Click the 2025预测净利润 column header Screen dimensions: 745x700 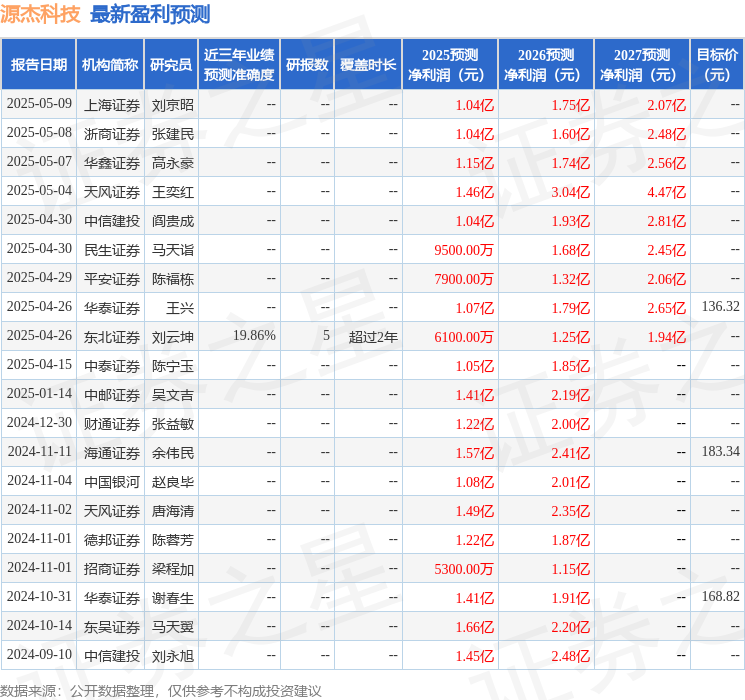[450, 65]
